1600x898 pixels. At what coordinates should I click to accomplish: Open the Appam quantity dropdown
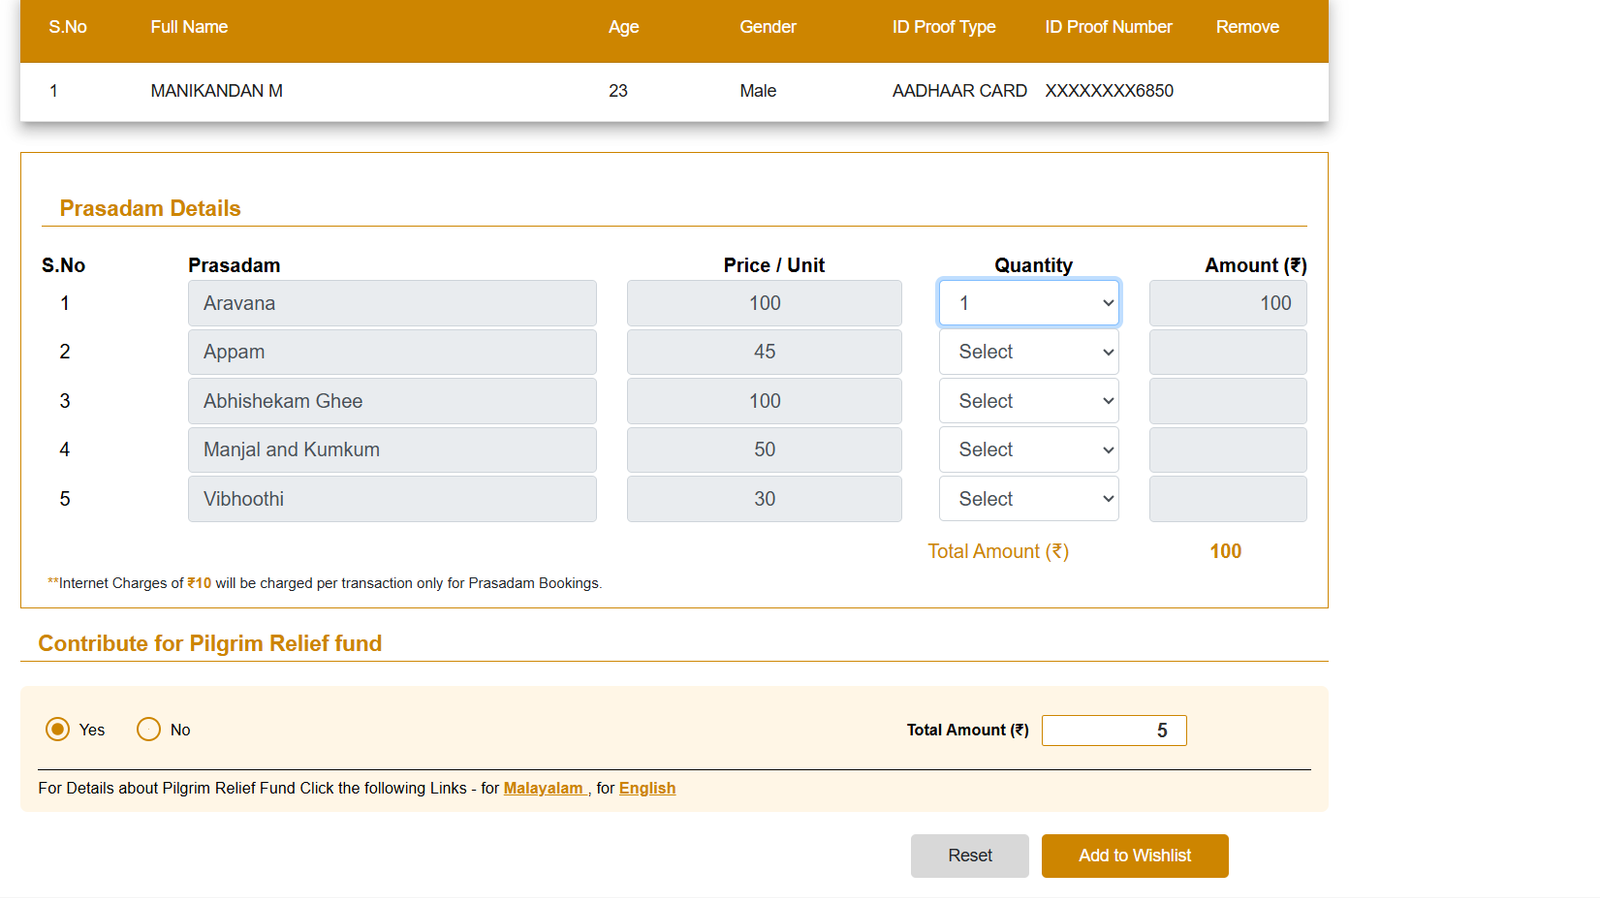click(x=1028, y=352)
